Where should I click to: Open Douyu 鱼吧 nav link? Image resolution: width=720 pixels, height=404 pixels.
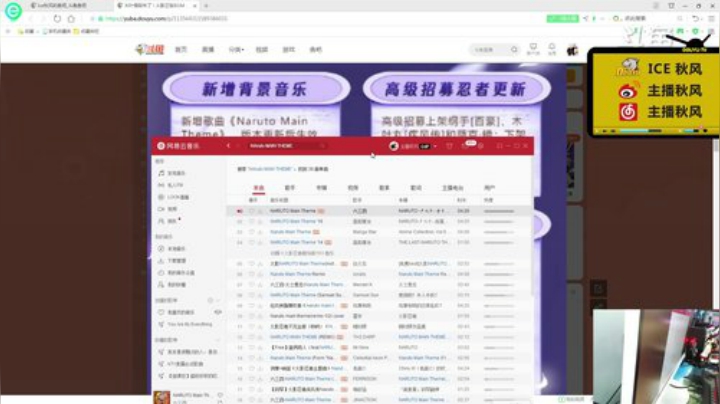pyautogui.click(x=315, y=49)
